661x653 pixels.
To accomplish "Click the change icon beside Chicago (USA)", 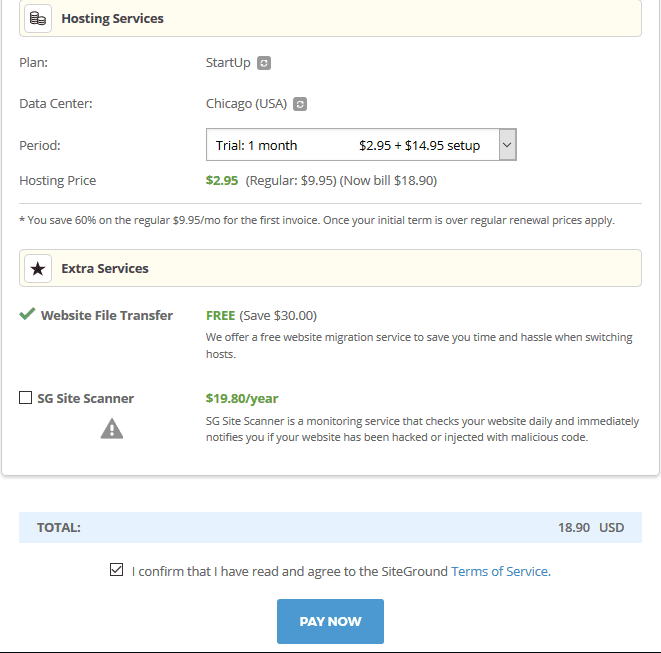I will pyautogui.click(x=300, y=104).
